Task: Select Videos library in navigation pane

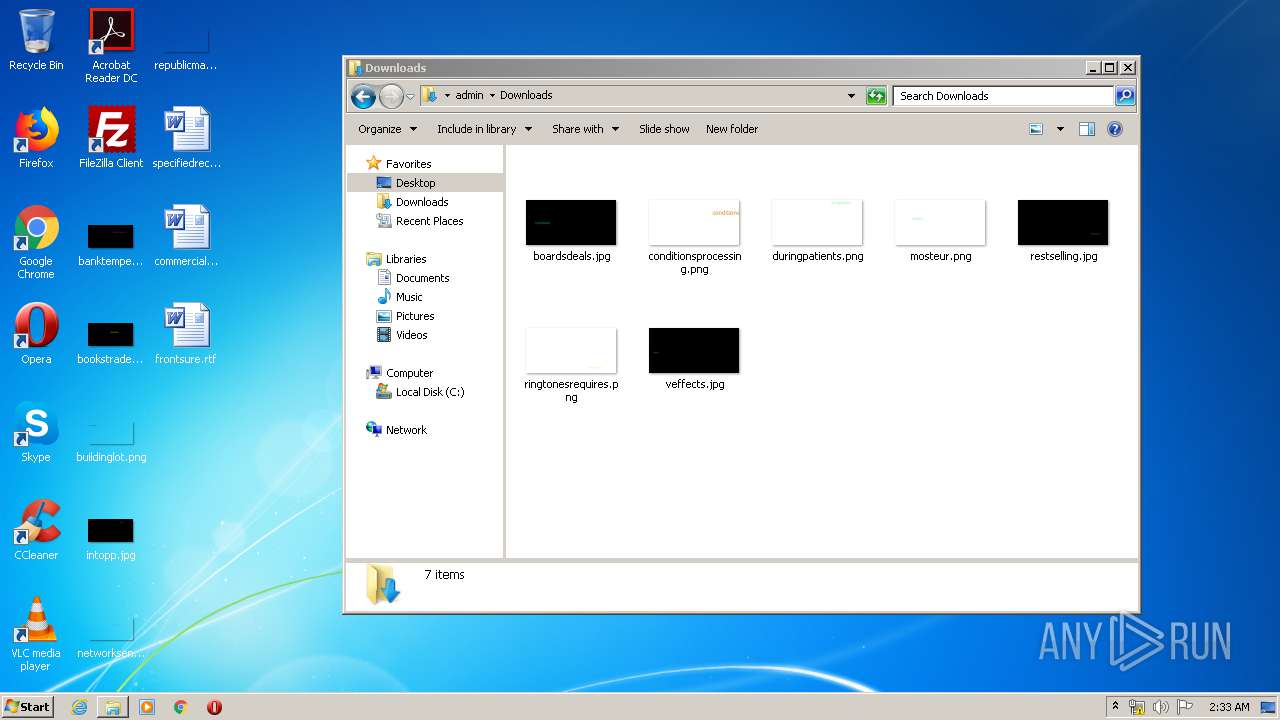Action: [411, 335]
